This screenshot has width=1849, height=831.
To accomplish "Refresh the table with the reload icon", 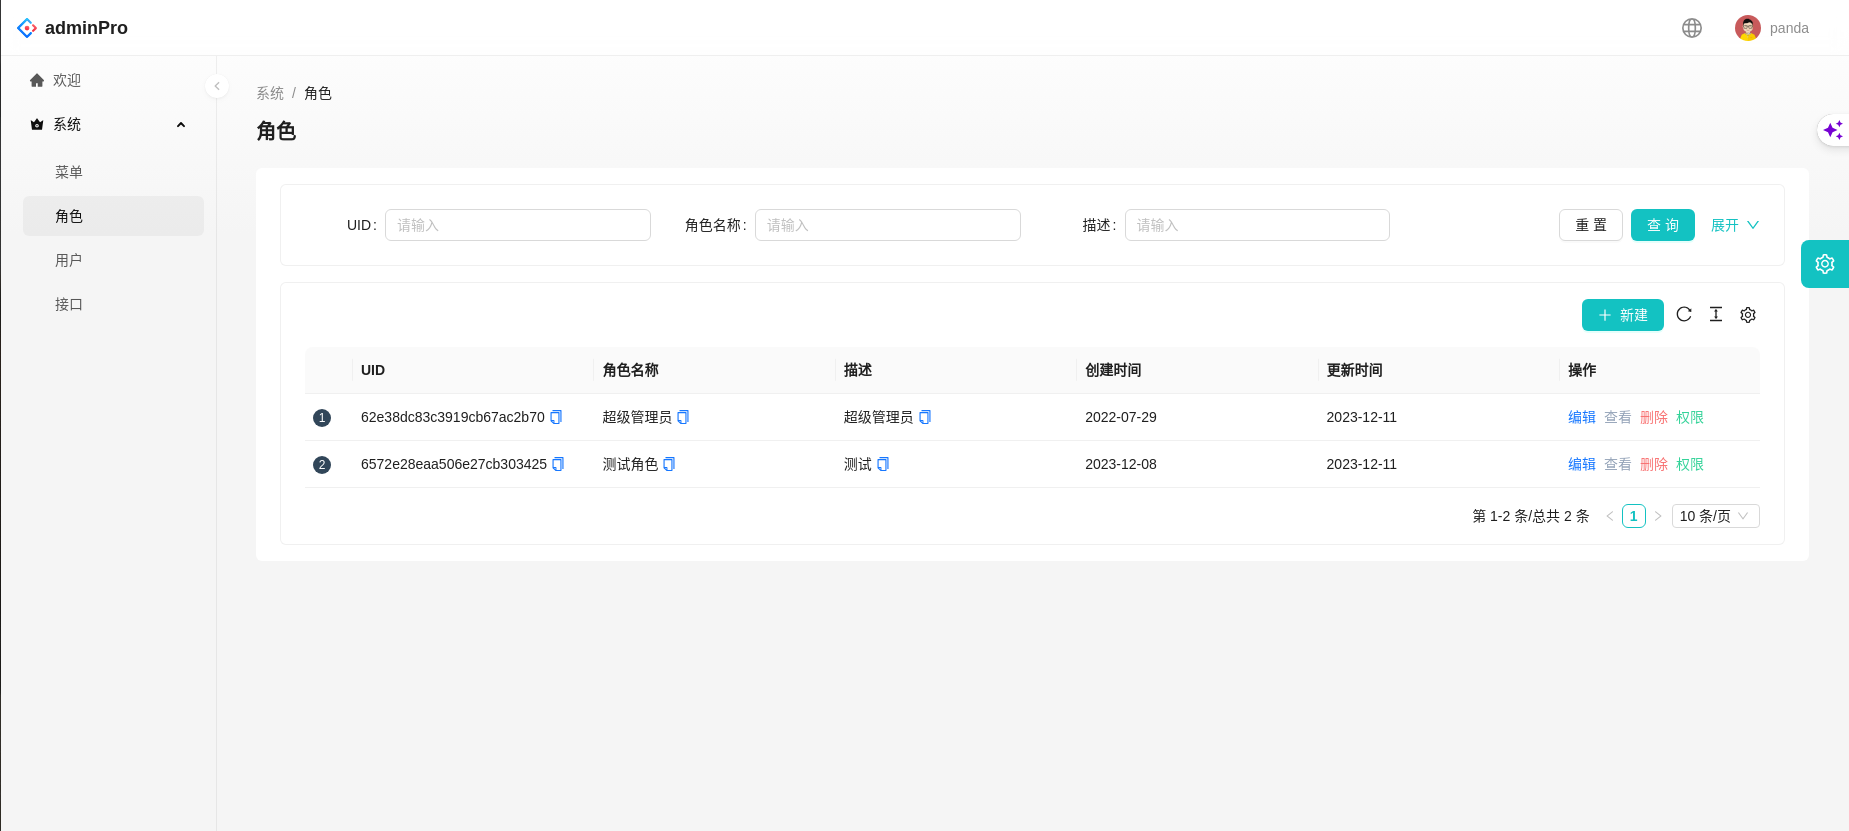I will click(1684, 314).
